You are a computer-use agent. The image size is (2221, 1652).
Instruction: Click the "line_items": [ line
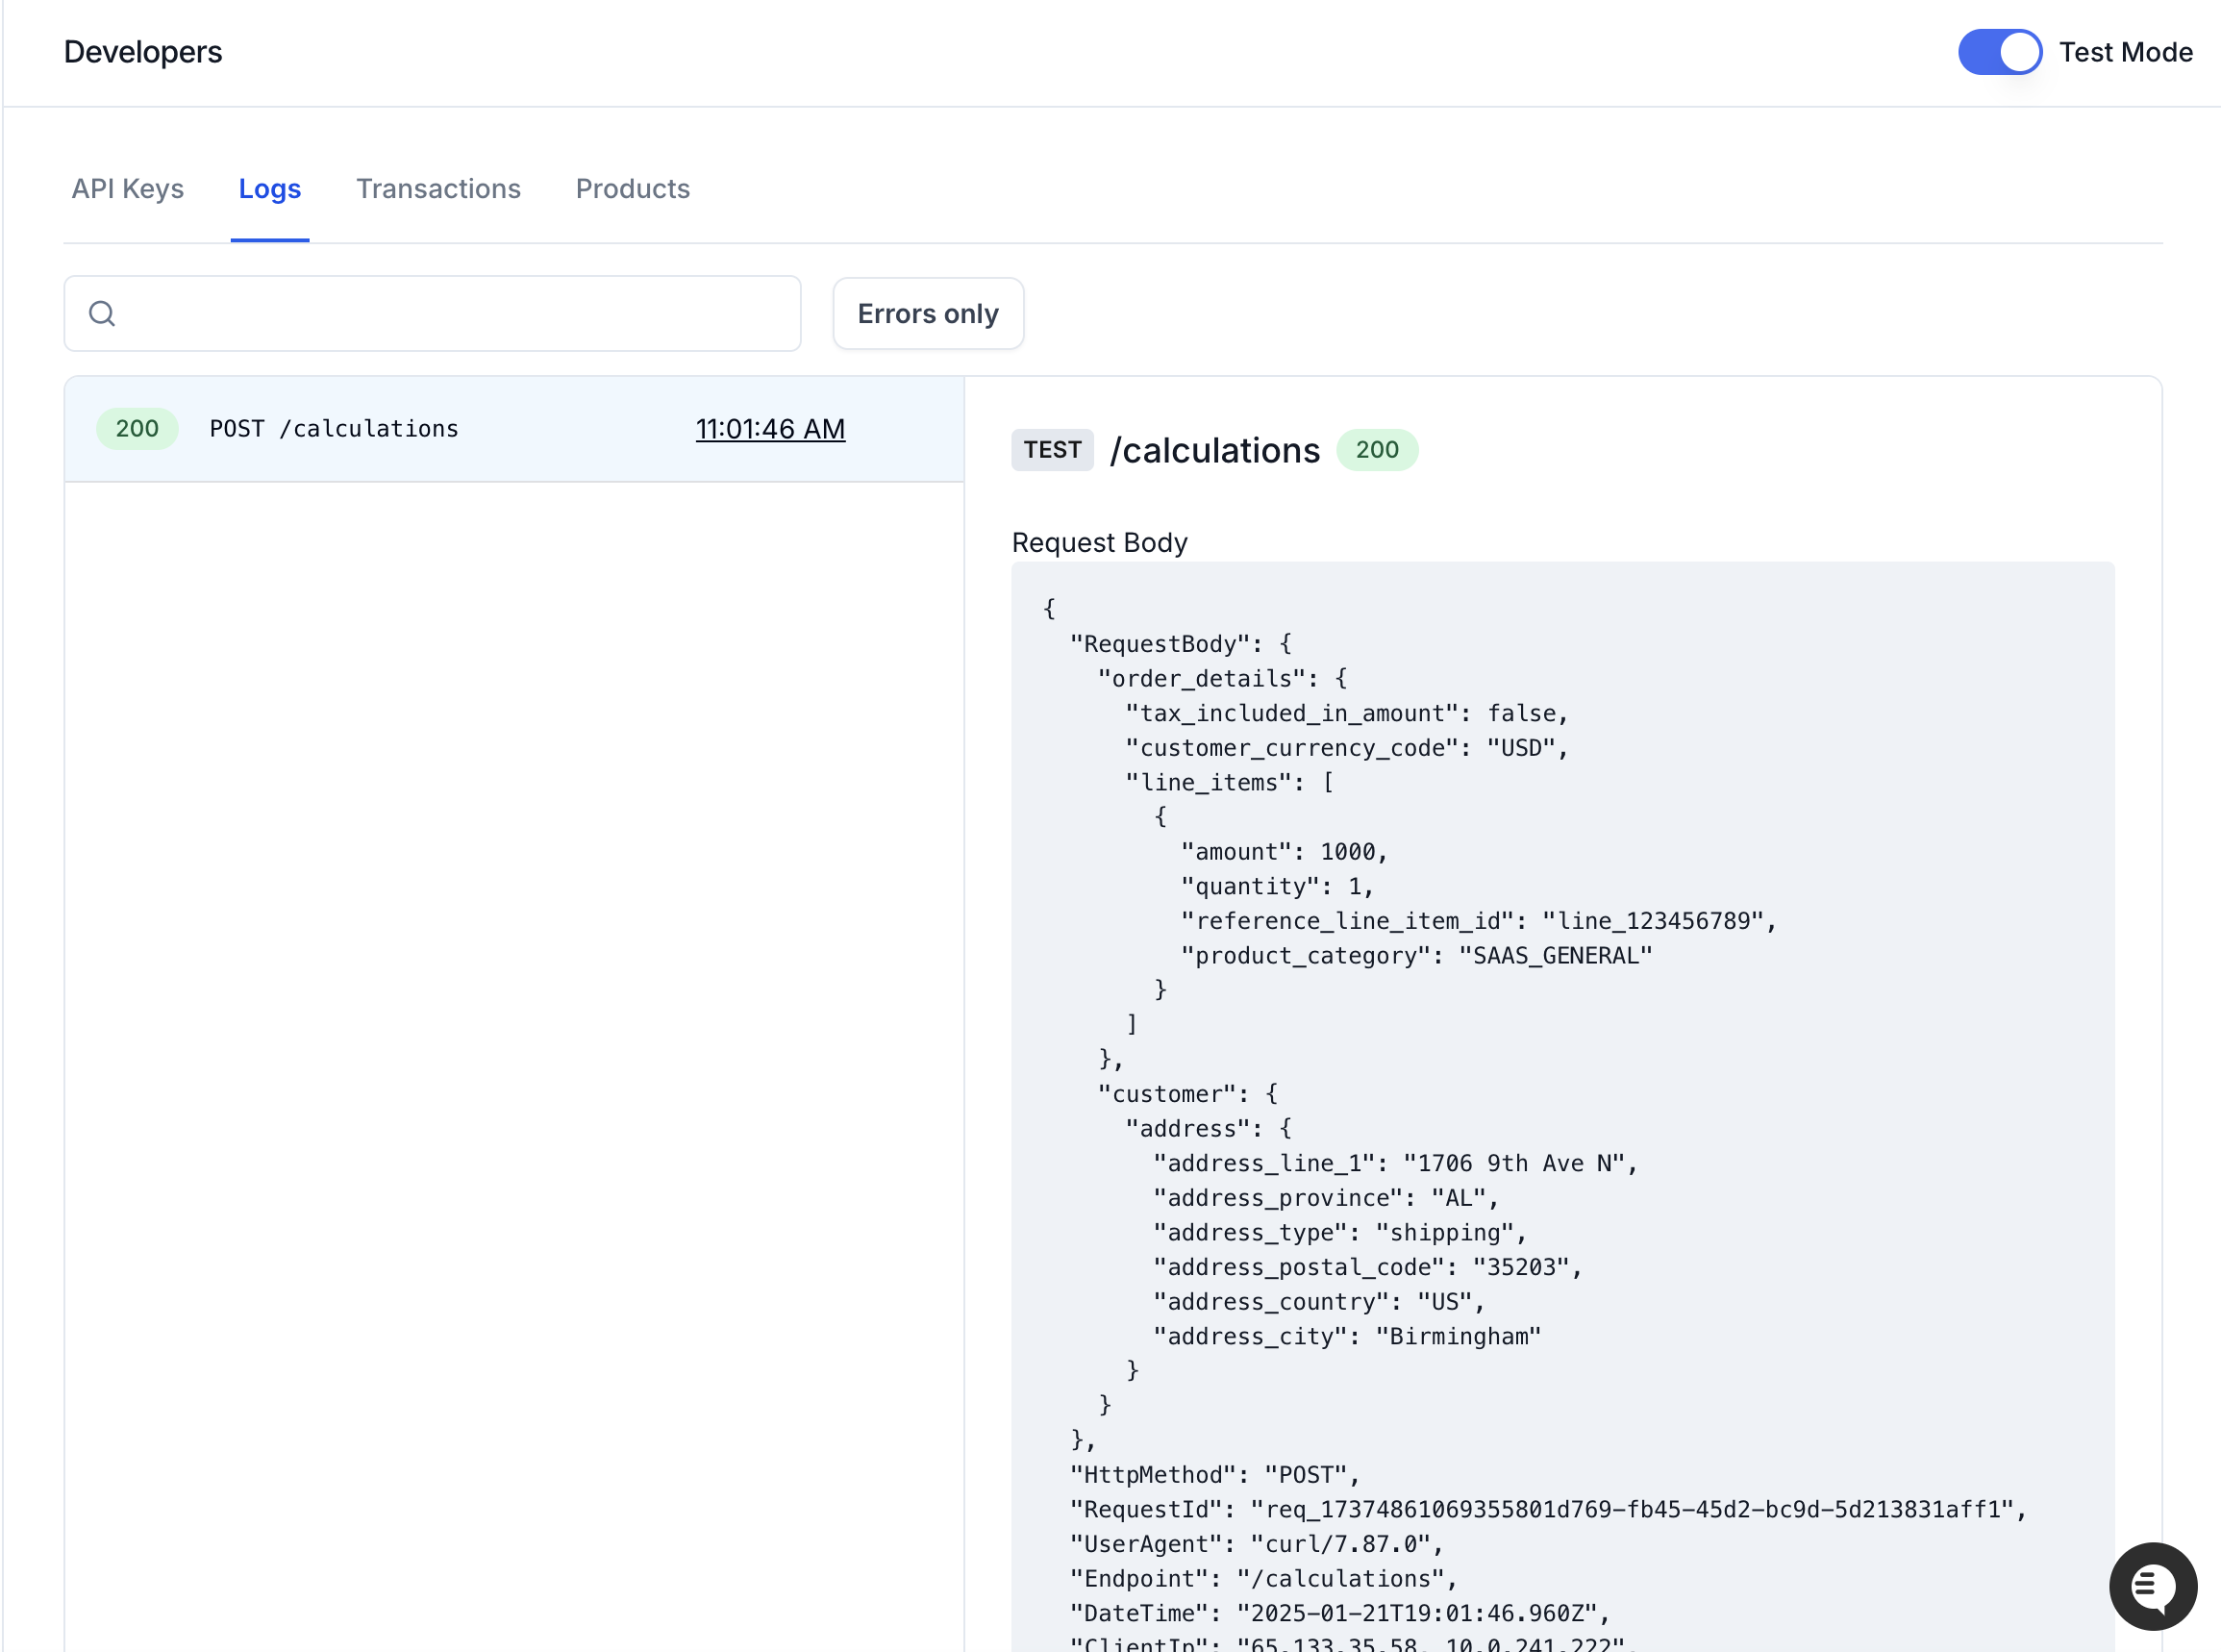tap(1230, 782)
